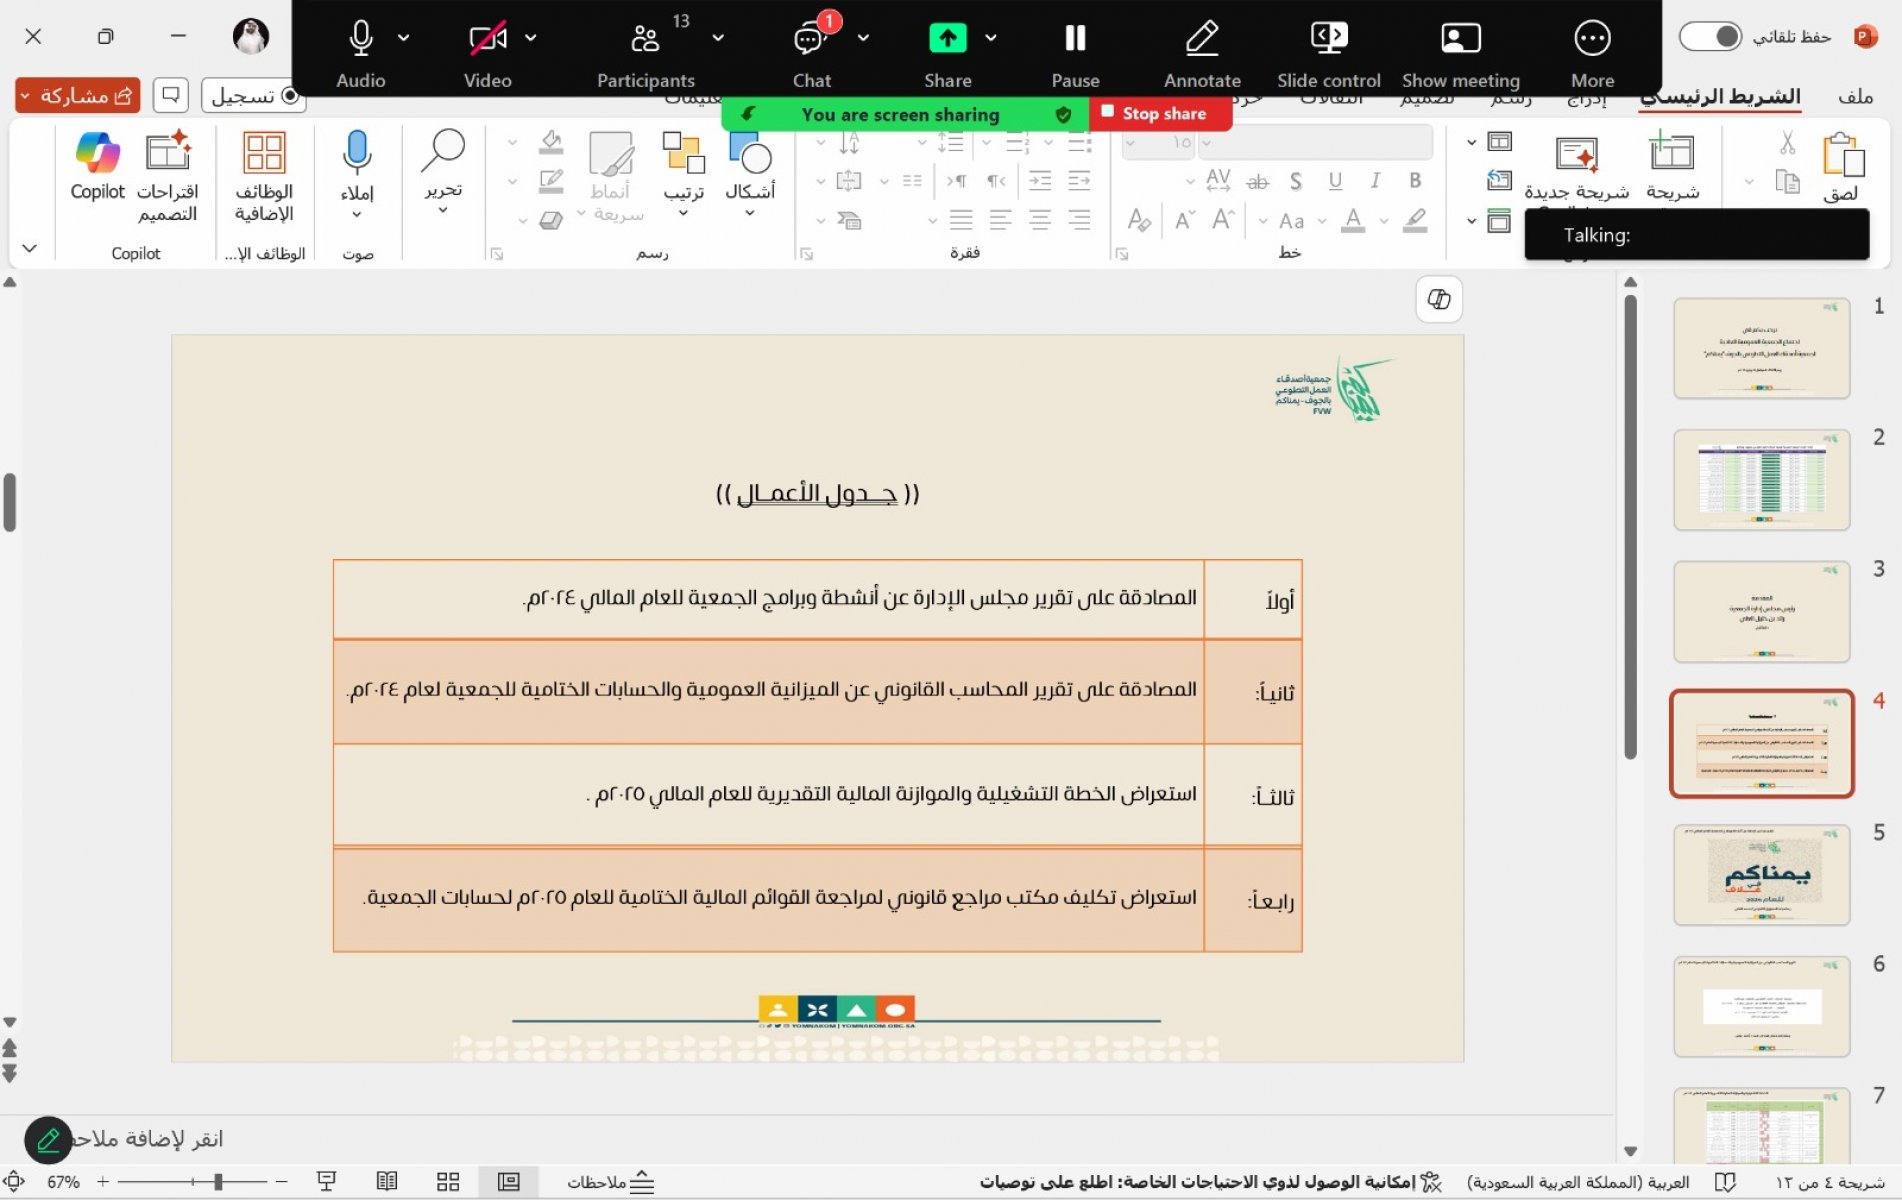Click accessibility recommendations in the status bar

coord(1211,1182)
